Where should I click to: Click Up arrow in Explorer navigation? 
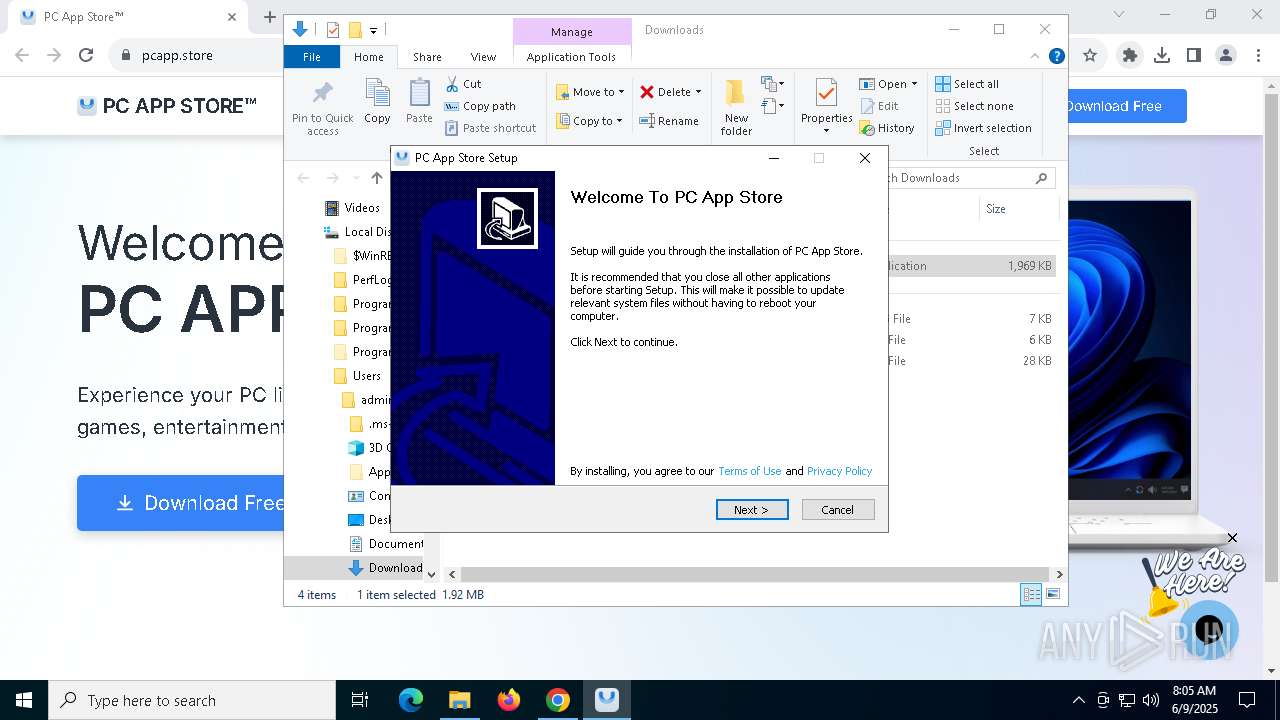coord(376,178)
